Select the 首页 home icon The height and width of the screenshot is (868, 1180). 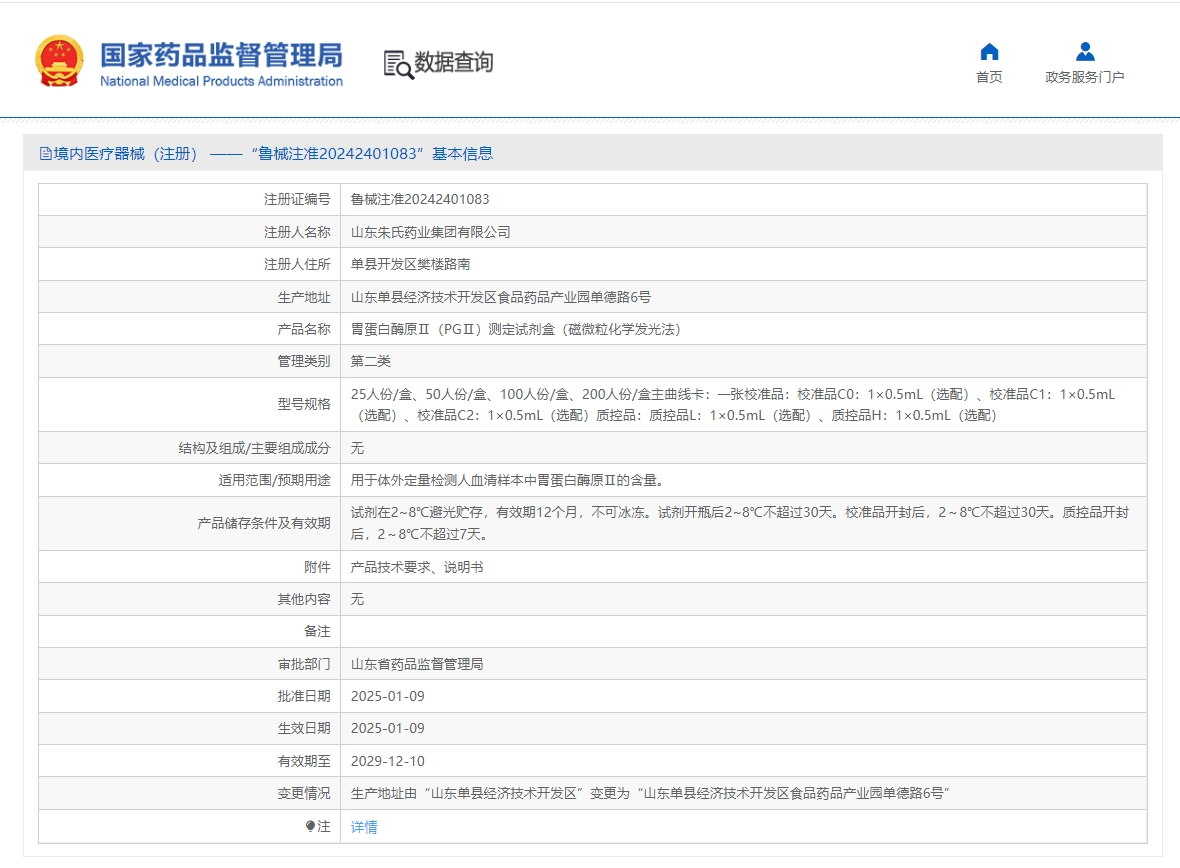coord(989,51)
